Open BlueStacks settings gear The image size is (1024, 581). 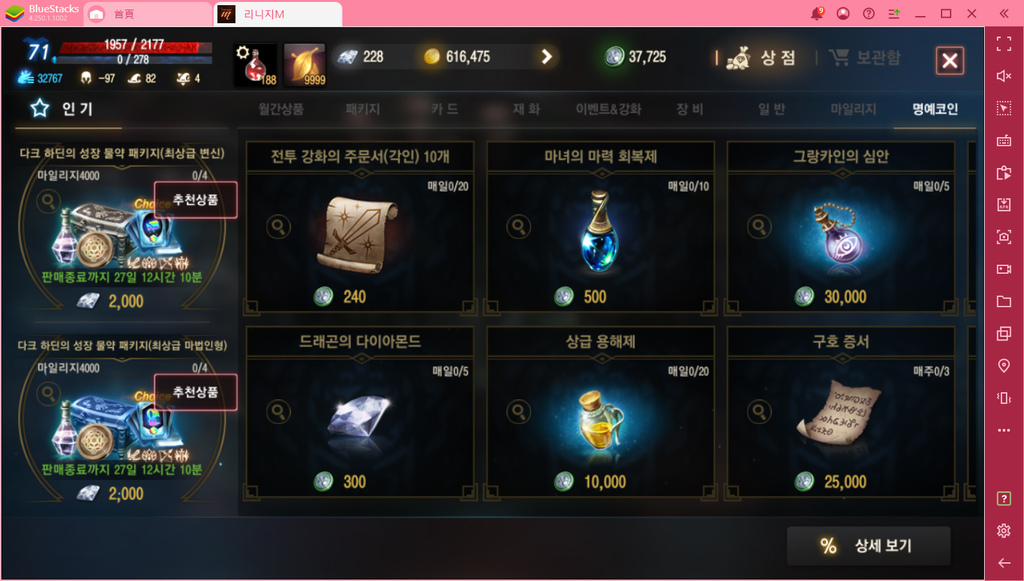coord(1004,530)
